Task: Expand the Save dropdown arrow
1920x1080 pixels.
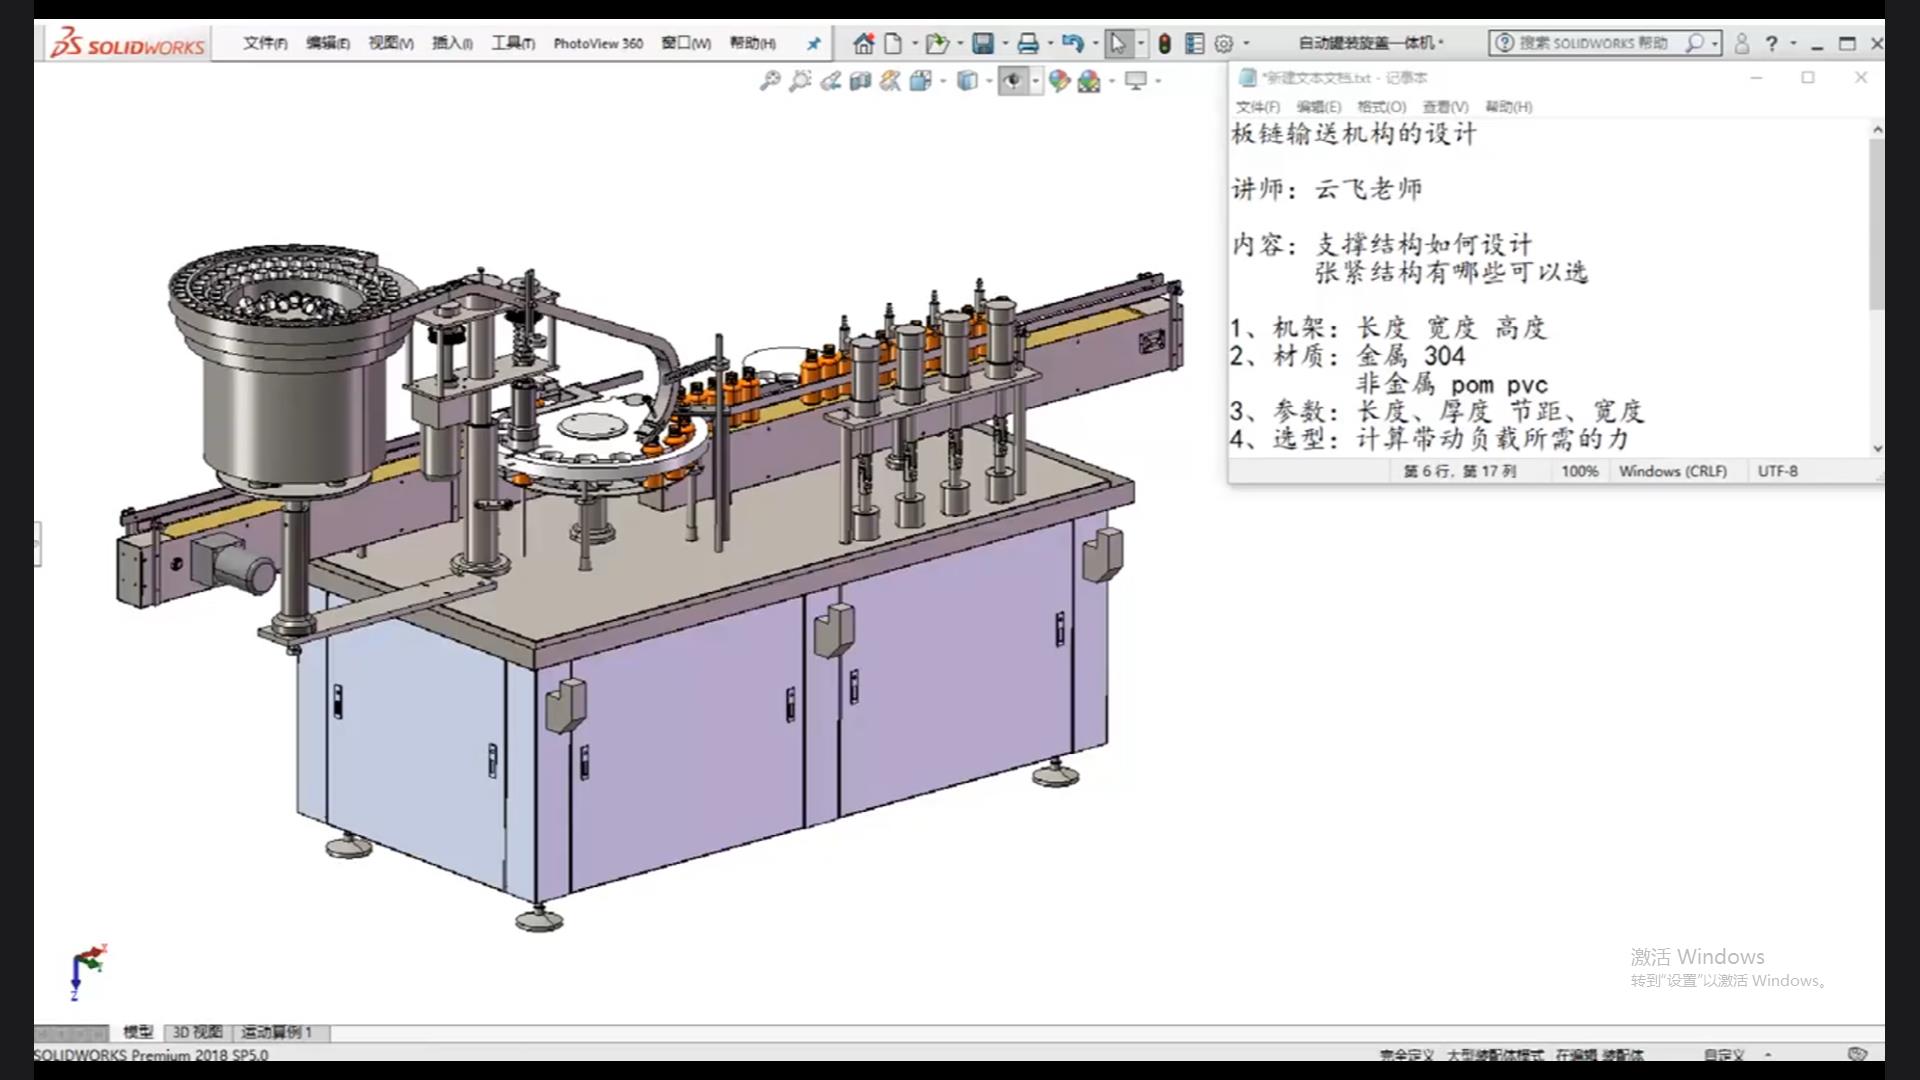Action: point(1005,43)
